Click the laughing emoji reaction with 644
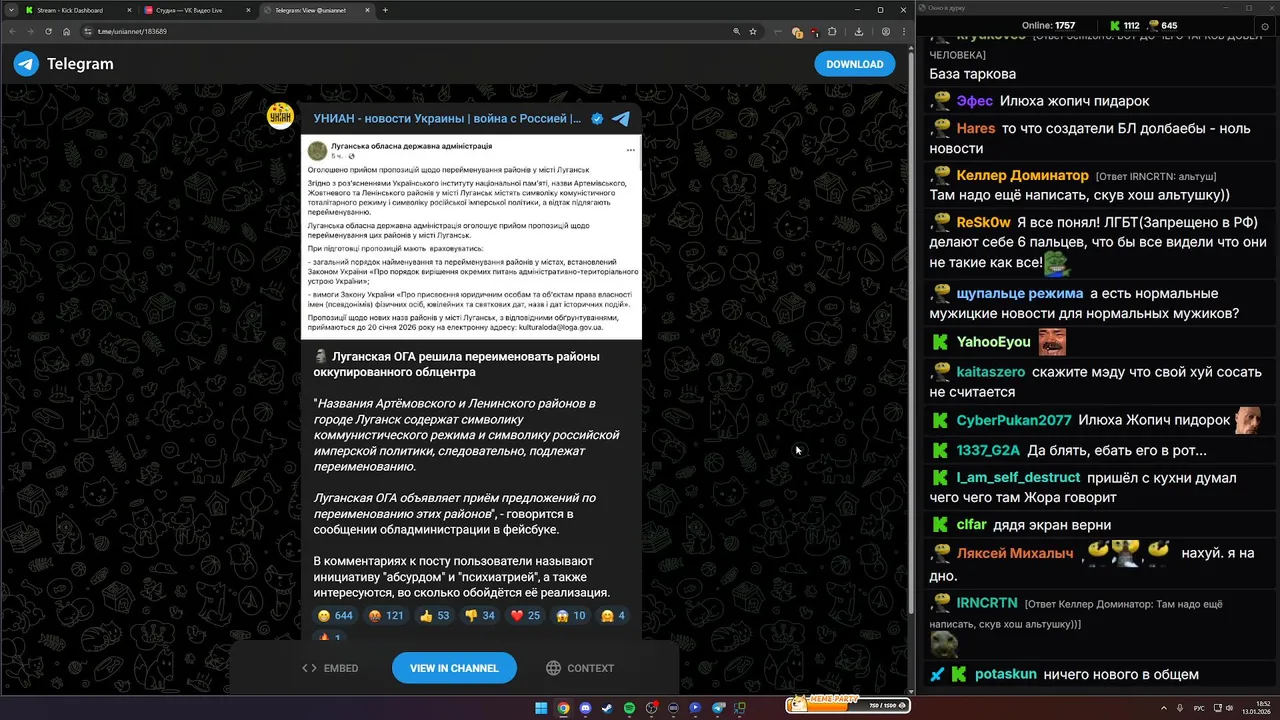1280x720 pixels. [x=335, y=616]
